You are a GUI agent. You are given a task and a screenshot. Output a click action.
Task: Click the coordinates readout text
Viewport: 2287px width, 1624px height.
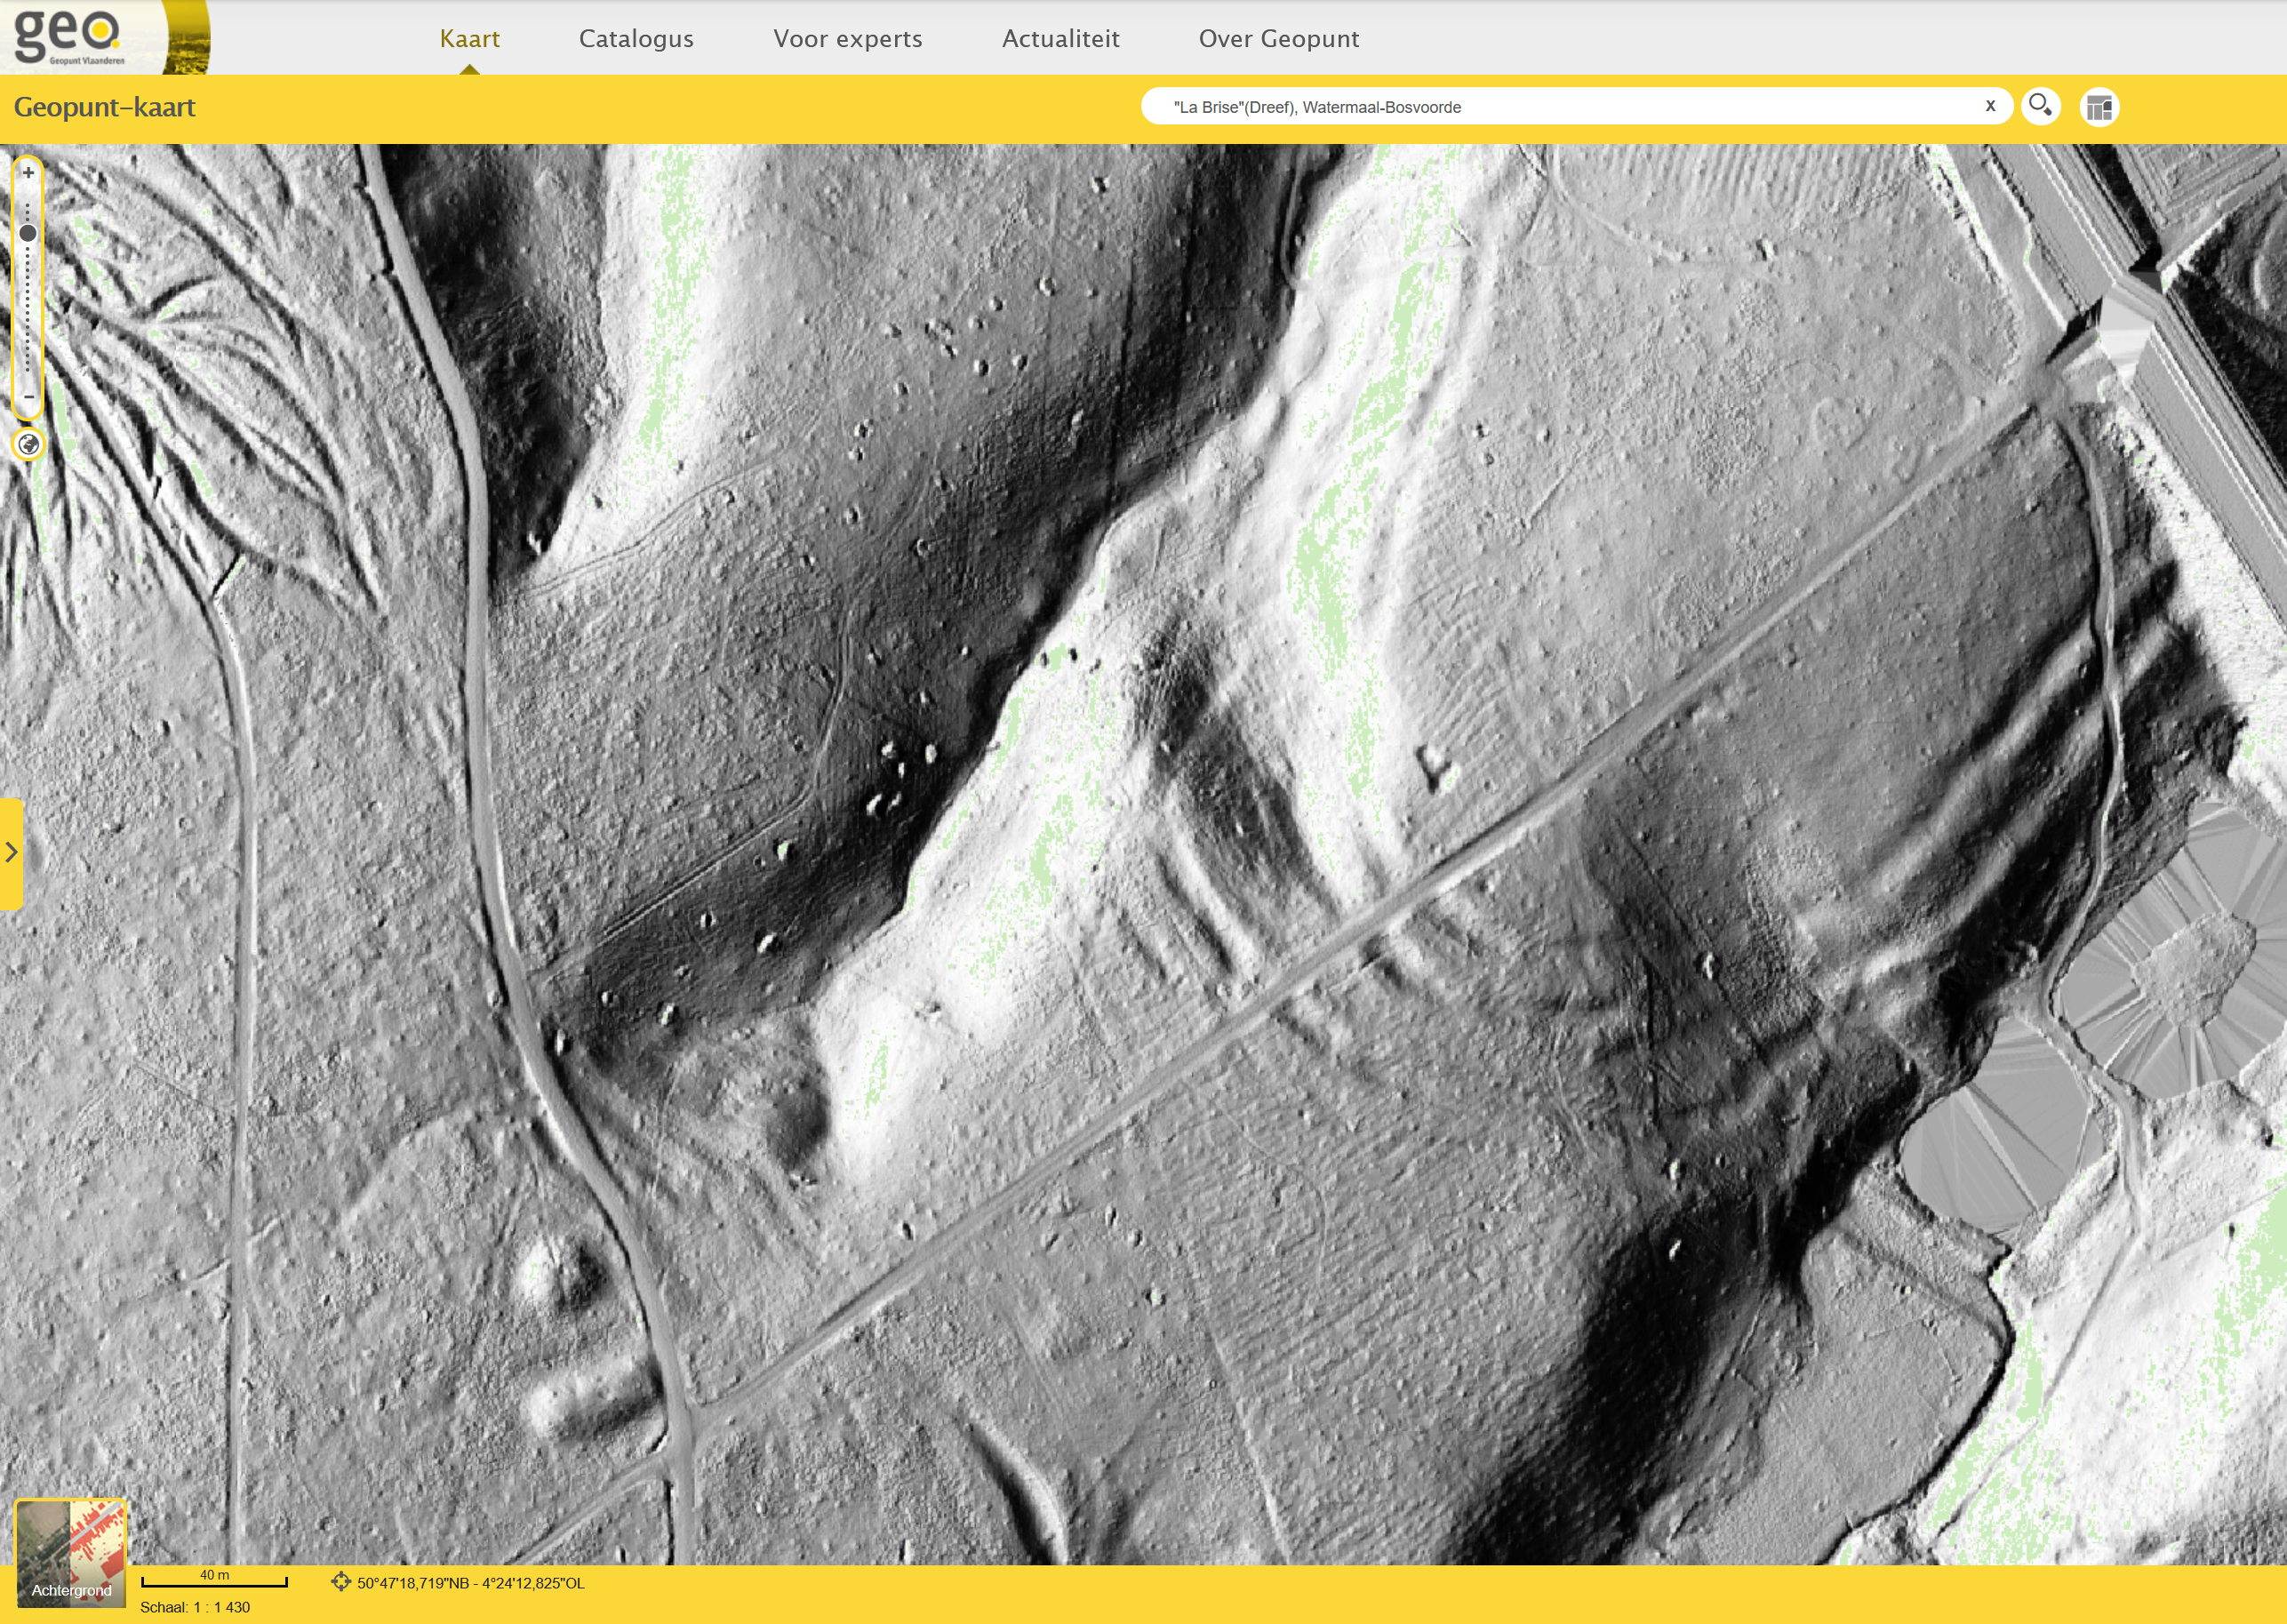point(471,1583)
